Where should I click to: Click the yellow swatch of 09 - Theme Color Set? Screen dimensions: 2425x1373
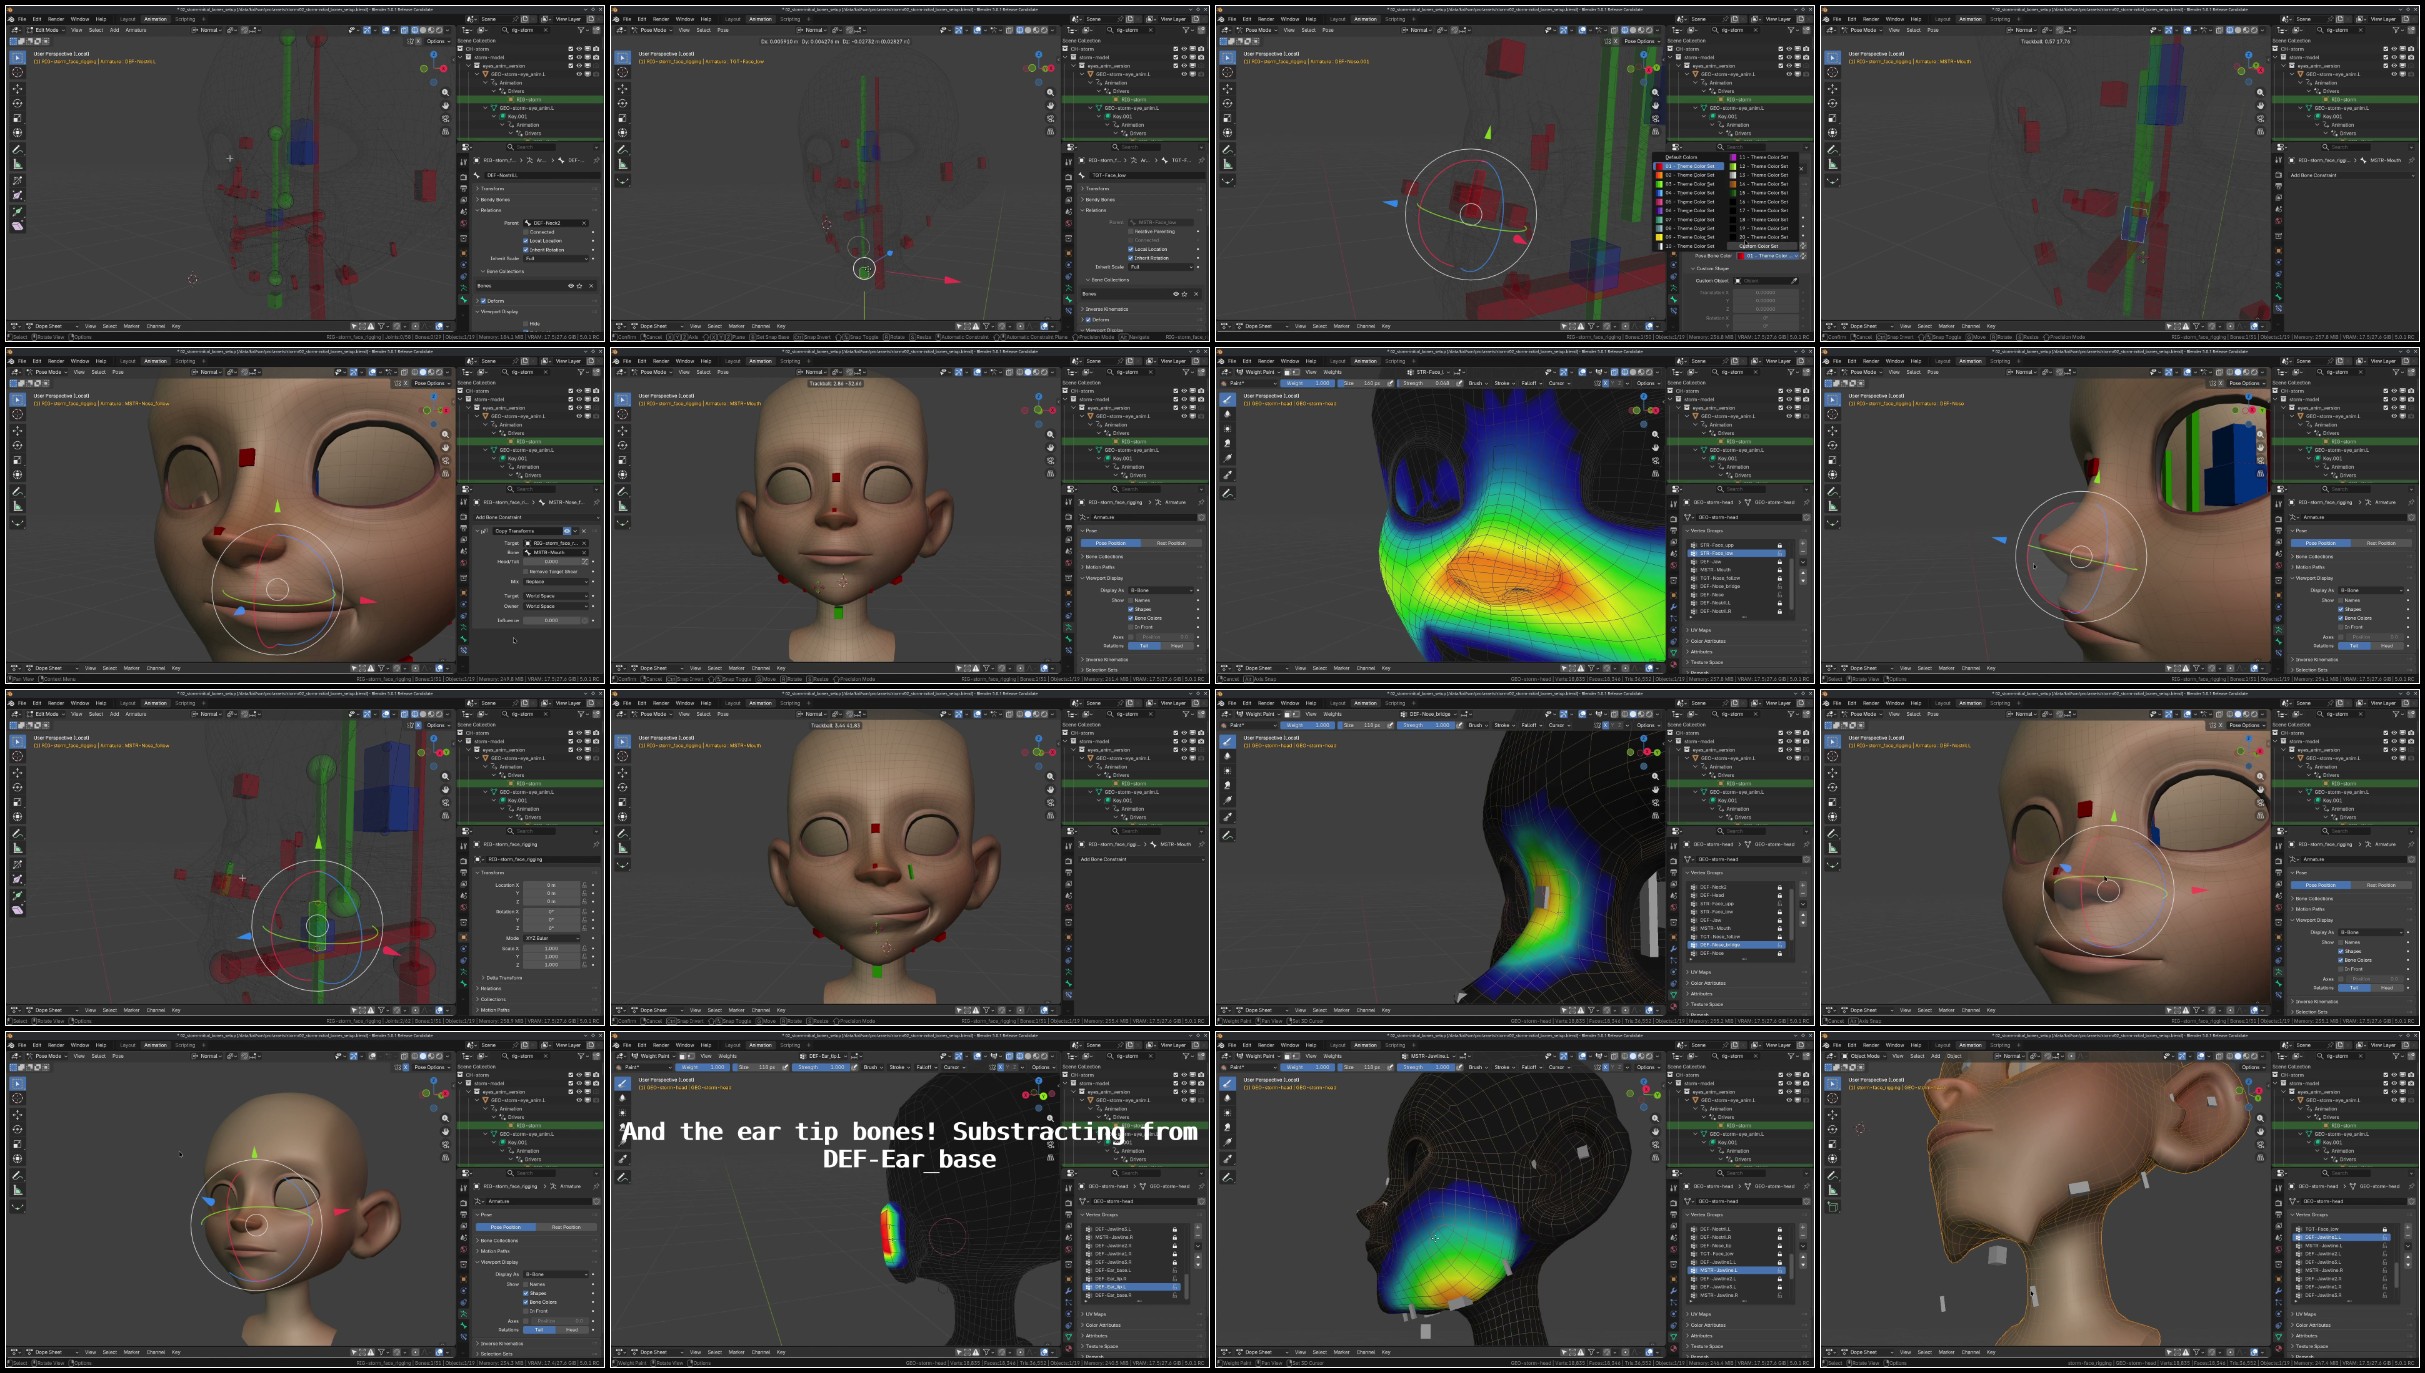pos(1659,237)
